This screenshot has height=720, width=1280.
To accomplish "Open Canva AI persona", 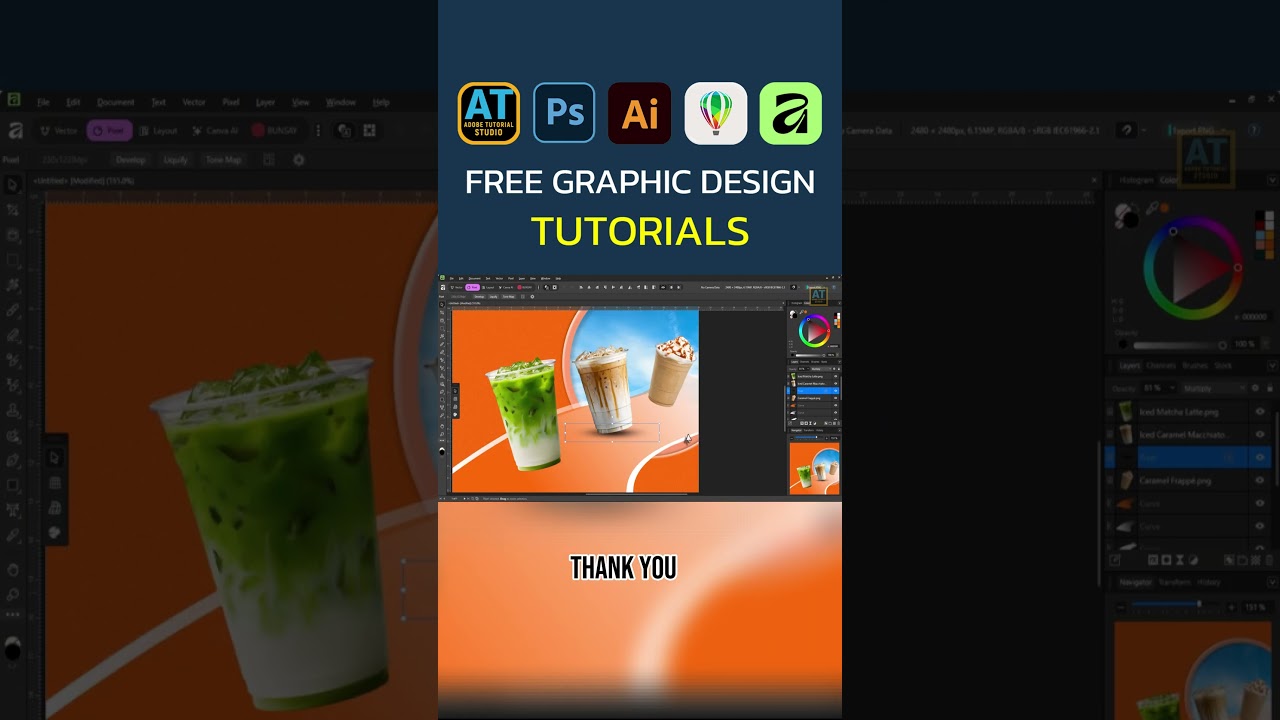I will 214,130.
